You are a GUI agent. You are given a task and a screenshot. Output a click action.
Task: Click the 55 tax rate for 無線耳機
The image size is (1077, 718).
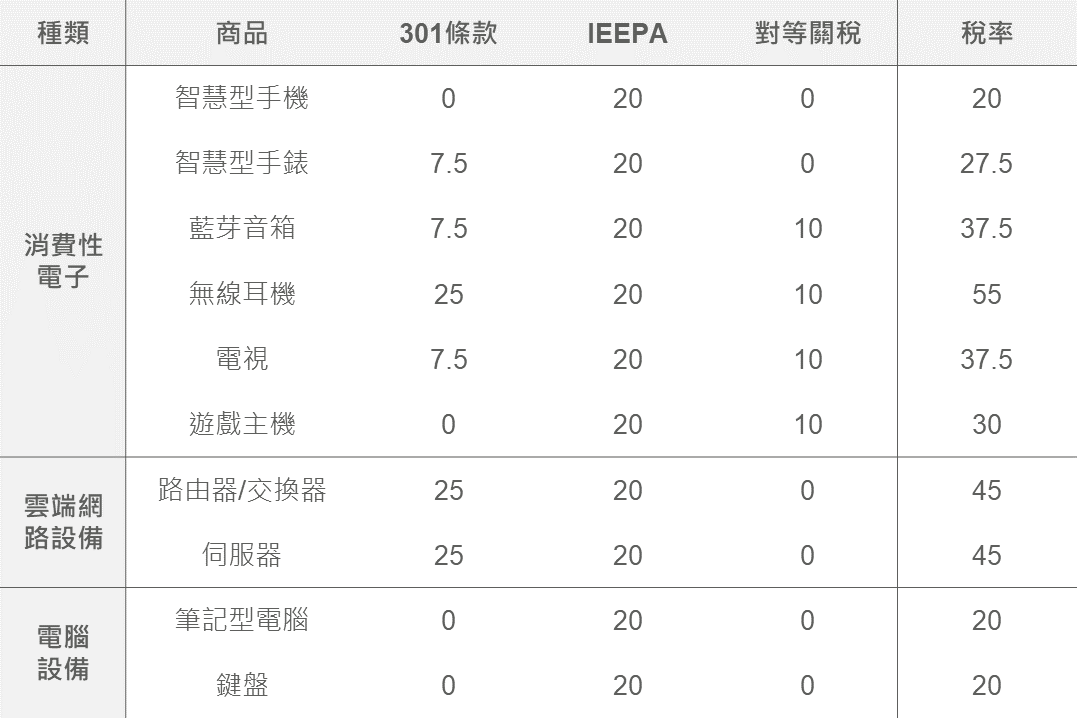coord(986,294)
